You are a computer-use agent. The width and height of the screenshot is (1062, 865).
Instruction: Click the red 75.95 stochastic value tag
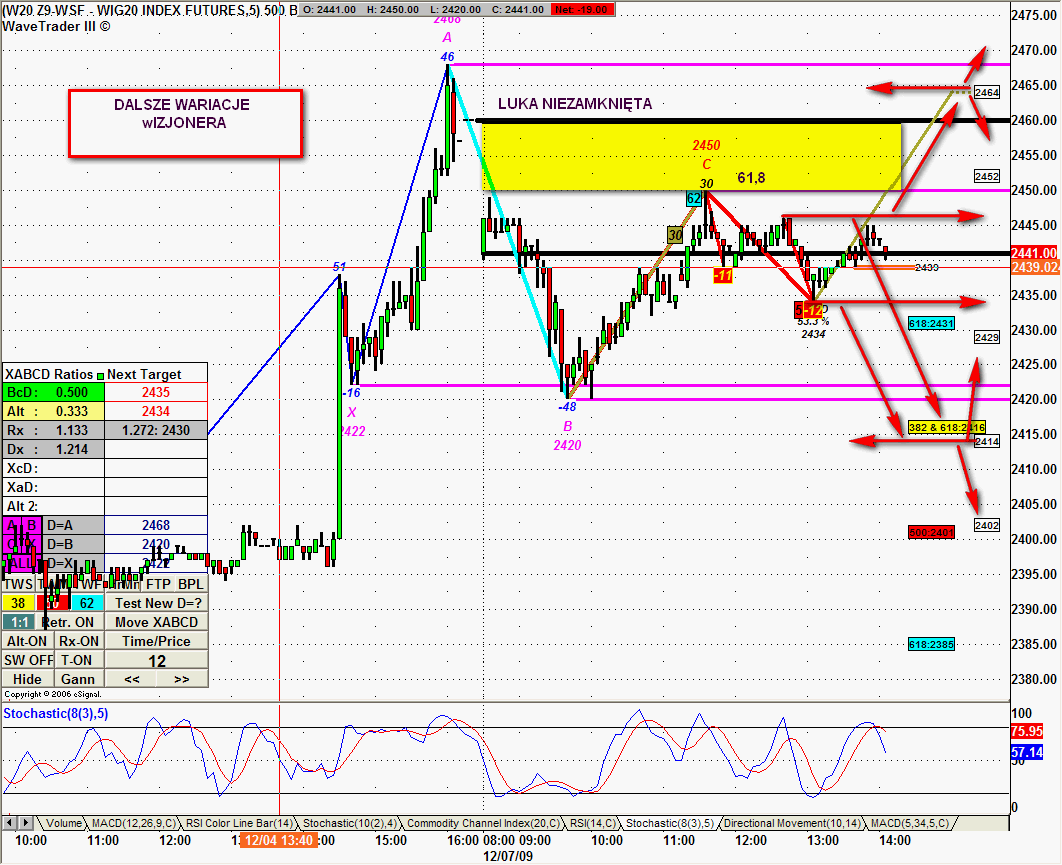coord(1027,731)
